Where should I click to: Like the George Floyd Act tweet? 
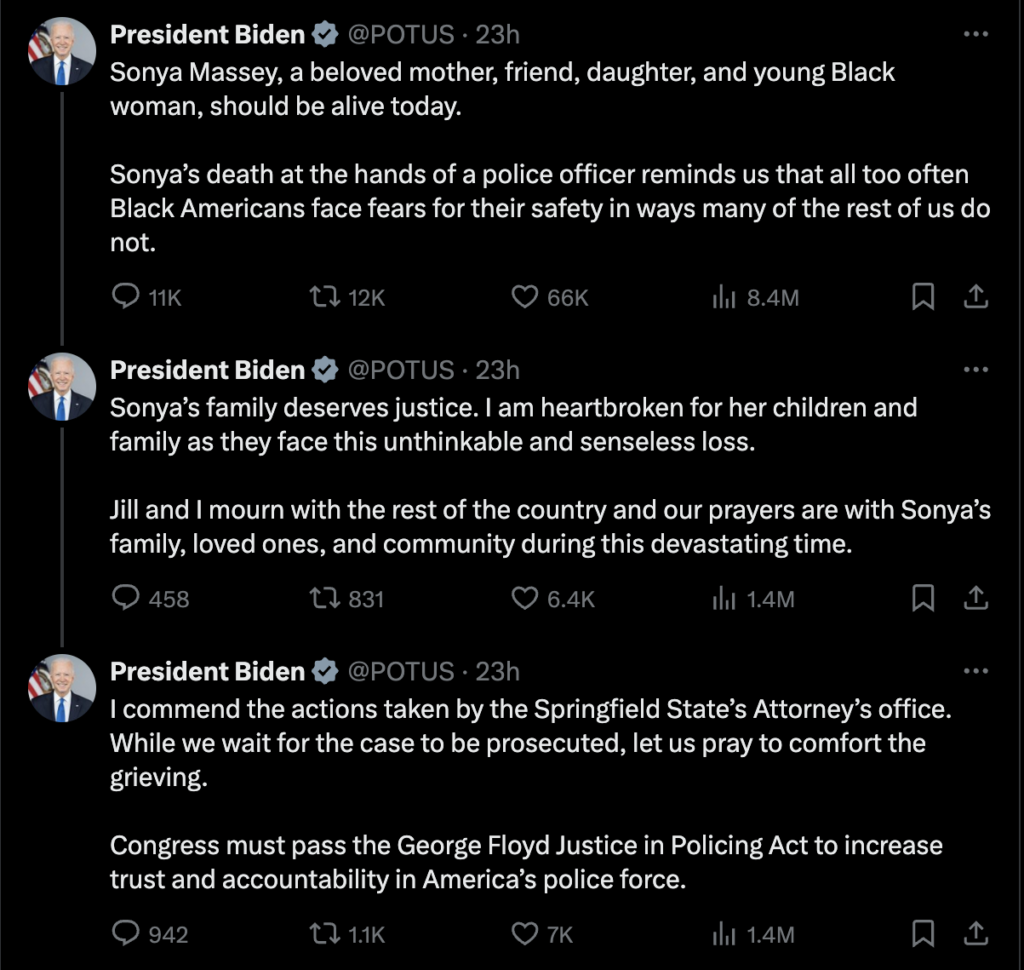pyautogui.click(x=525, y=934)
